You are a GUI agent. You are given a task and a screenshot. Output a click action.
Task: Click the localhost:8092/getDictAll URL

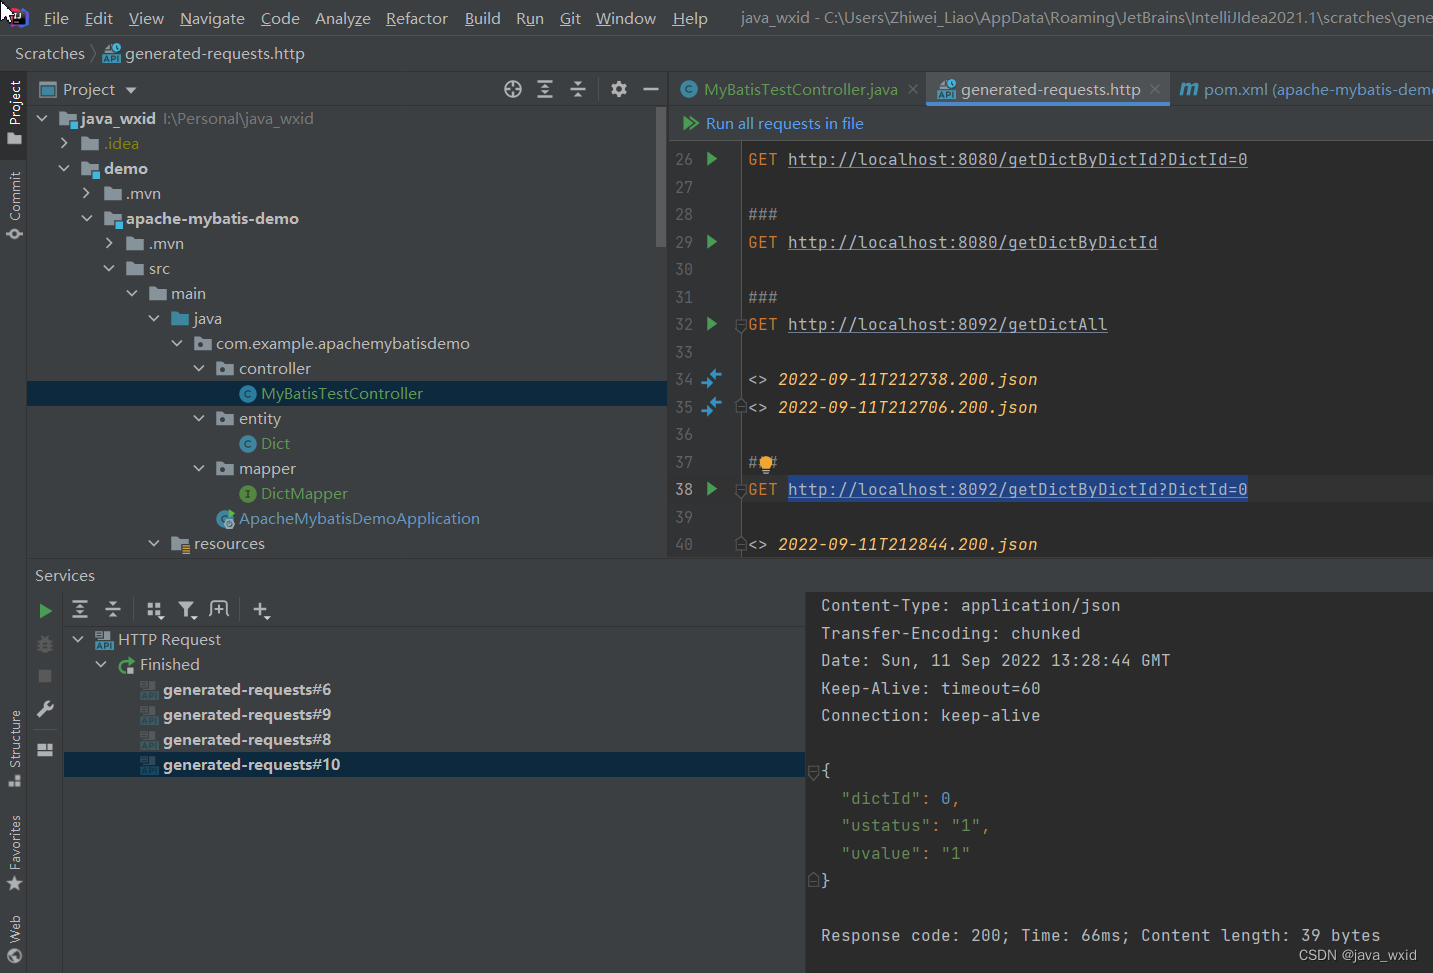pyautogui.click(x=947, y=324)
